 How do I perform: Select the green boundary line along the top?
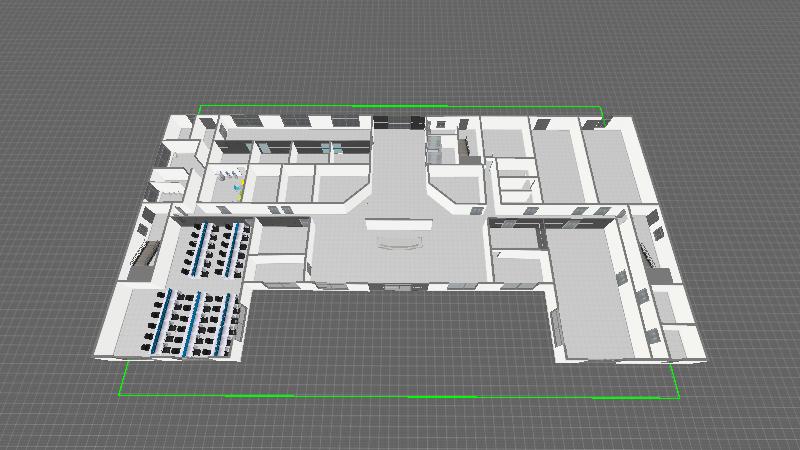(x=400, y=106)
